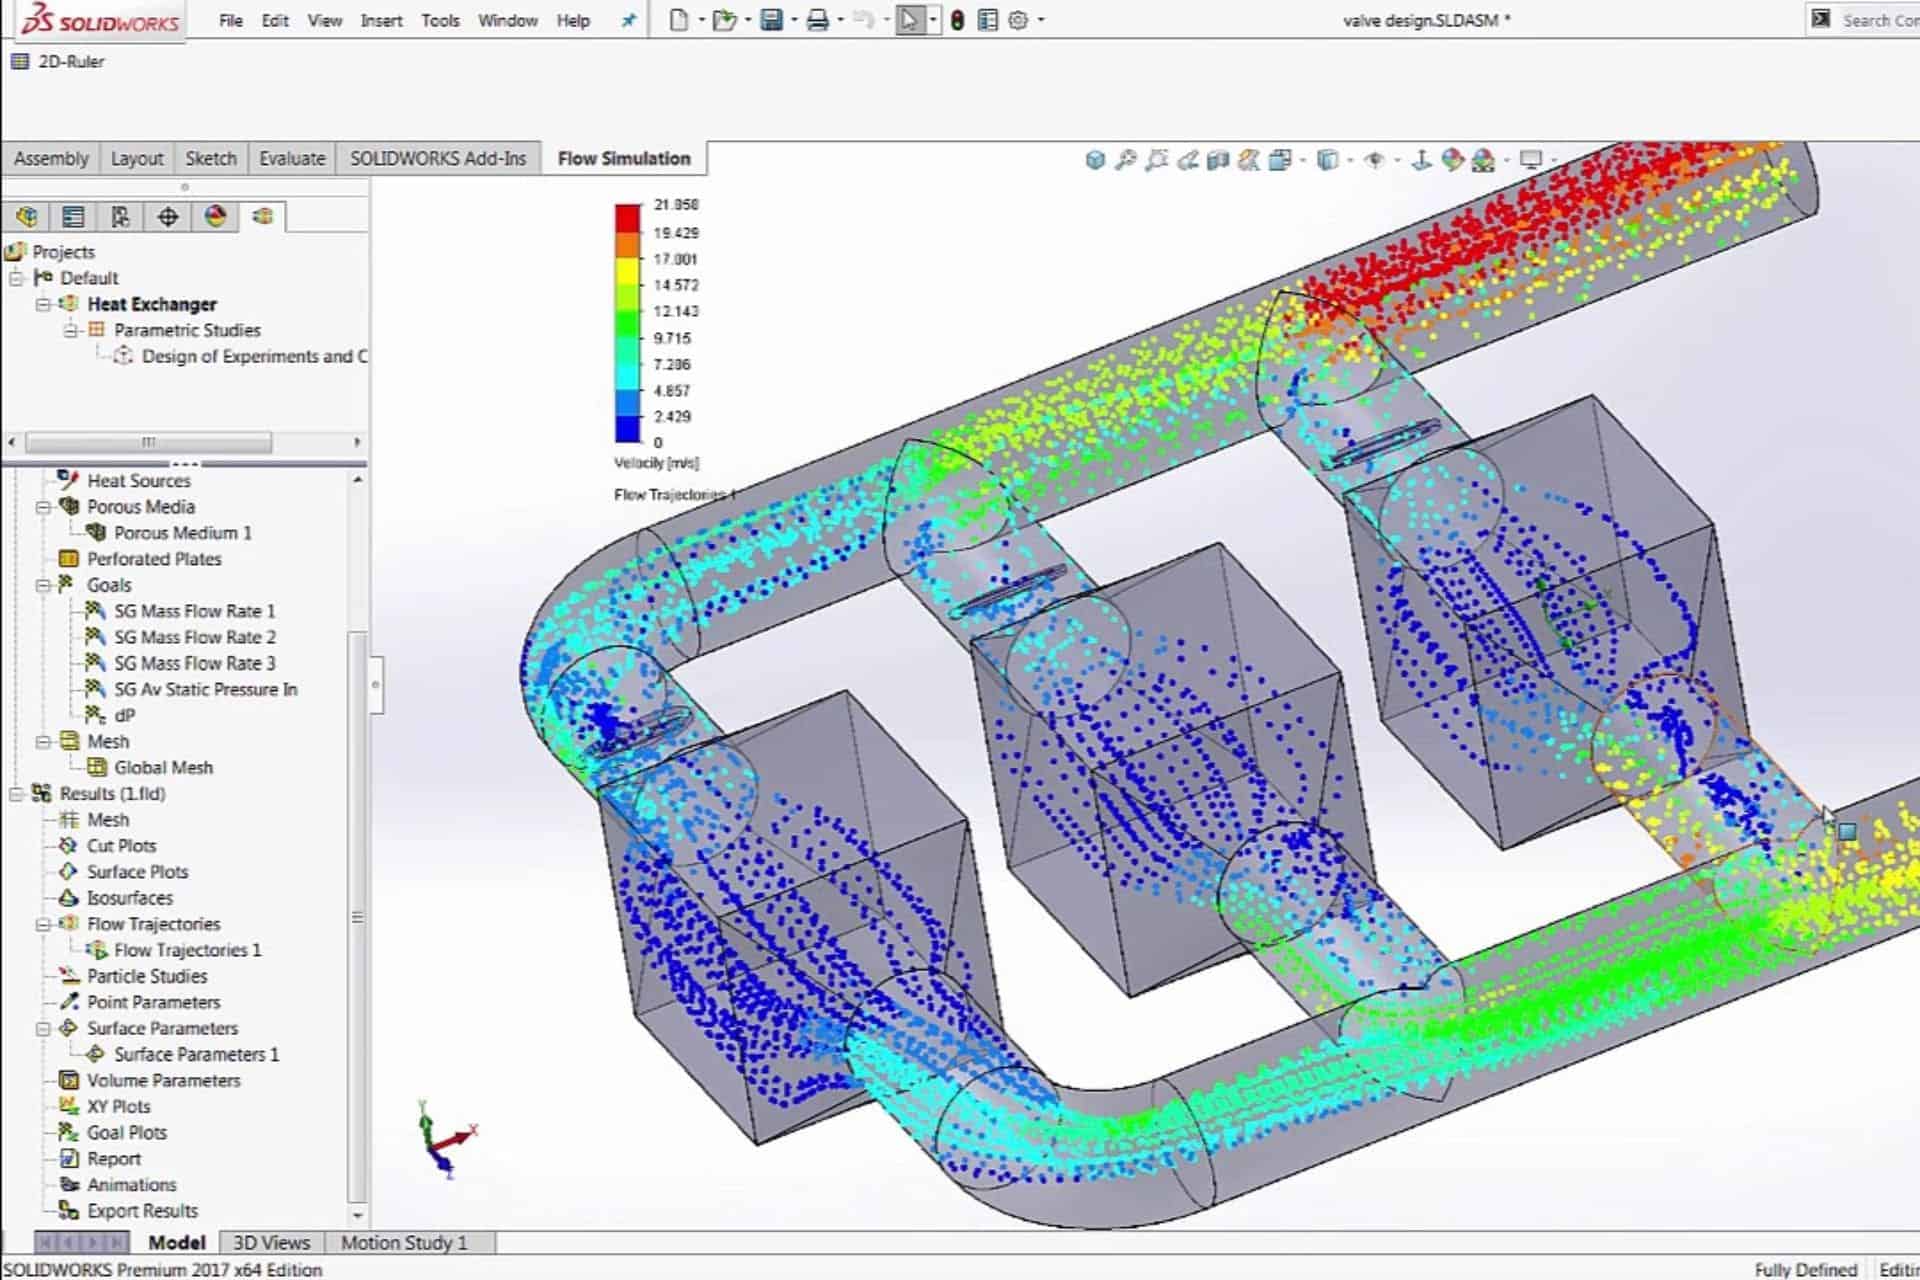Viewport: 1920px width, 1280px height.
Task: Open the ConfigurationManager tab icon
Action: (120, 217)
